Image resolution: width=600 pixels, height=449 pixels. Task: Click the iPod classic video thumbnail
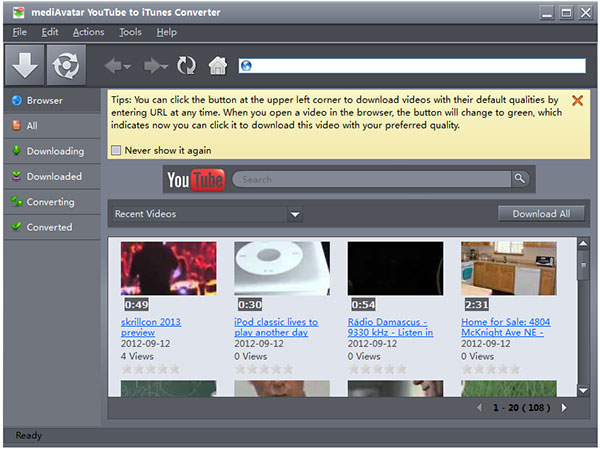pos(282,268)
